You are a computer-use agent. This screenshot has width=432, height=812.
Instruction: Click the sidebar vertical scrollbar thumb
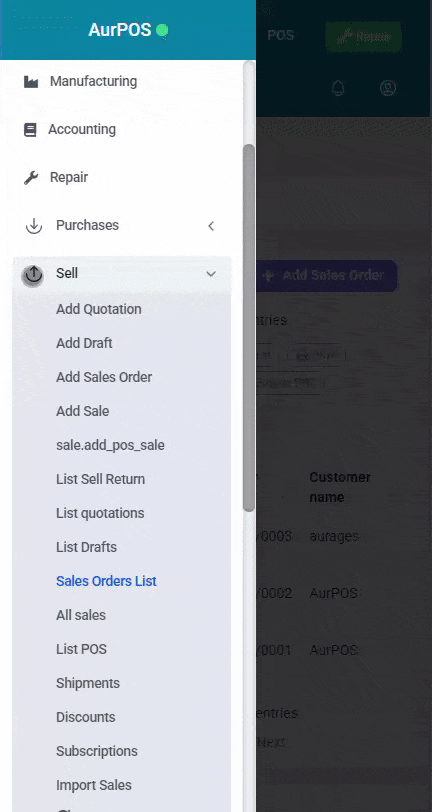(249, 328)
